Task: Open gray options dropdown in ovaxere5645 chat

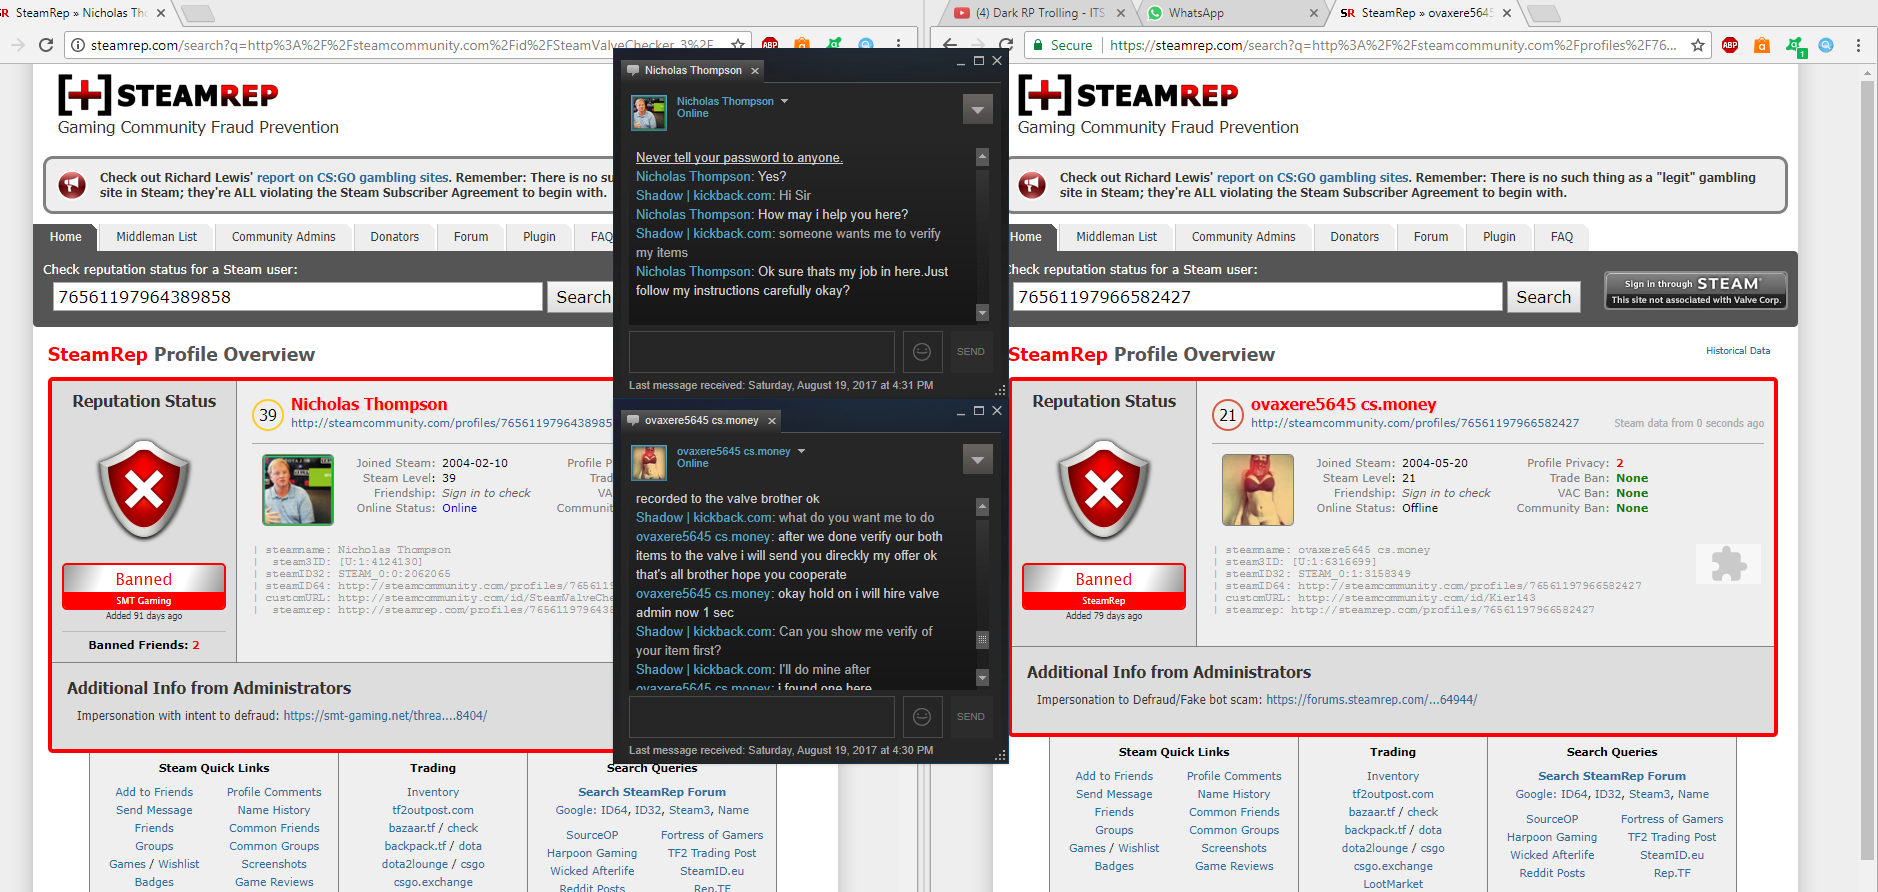Action: pyautogui.click(x=977, y=459)
